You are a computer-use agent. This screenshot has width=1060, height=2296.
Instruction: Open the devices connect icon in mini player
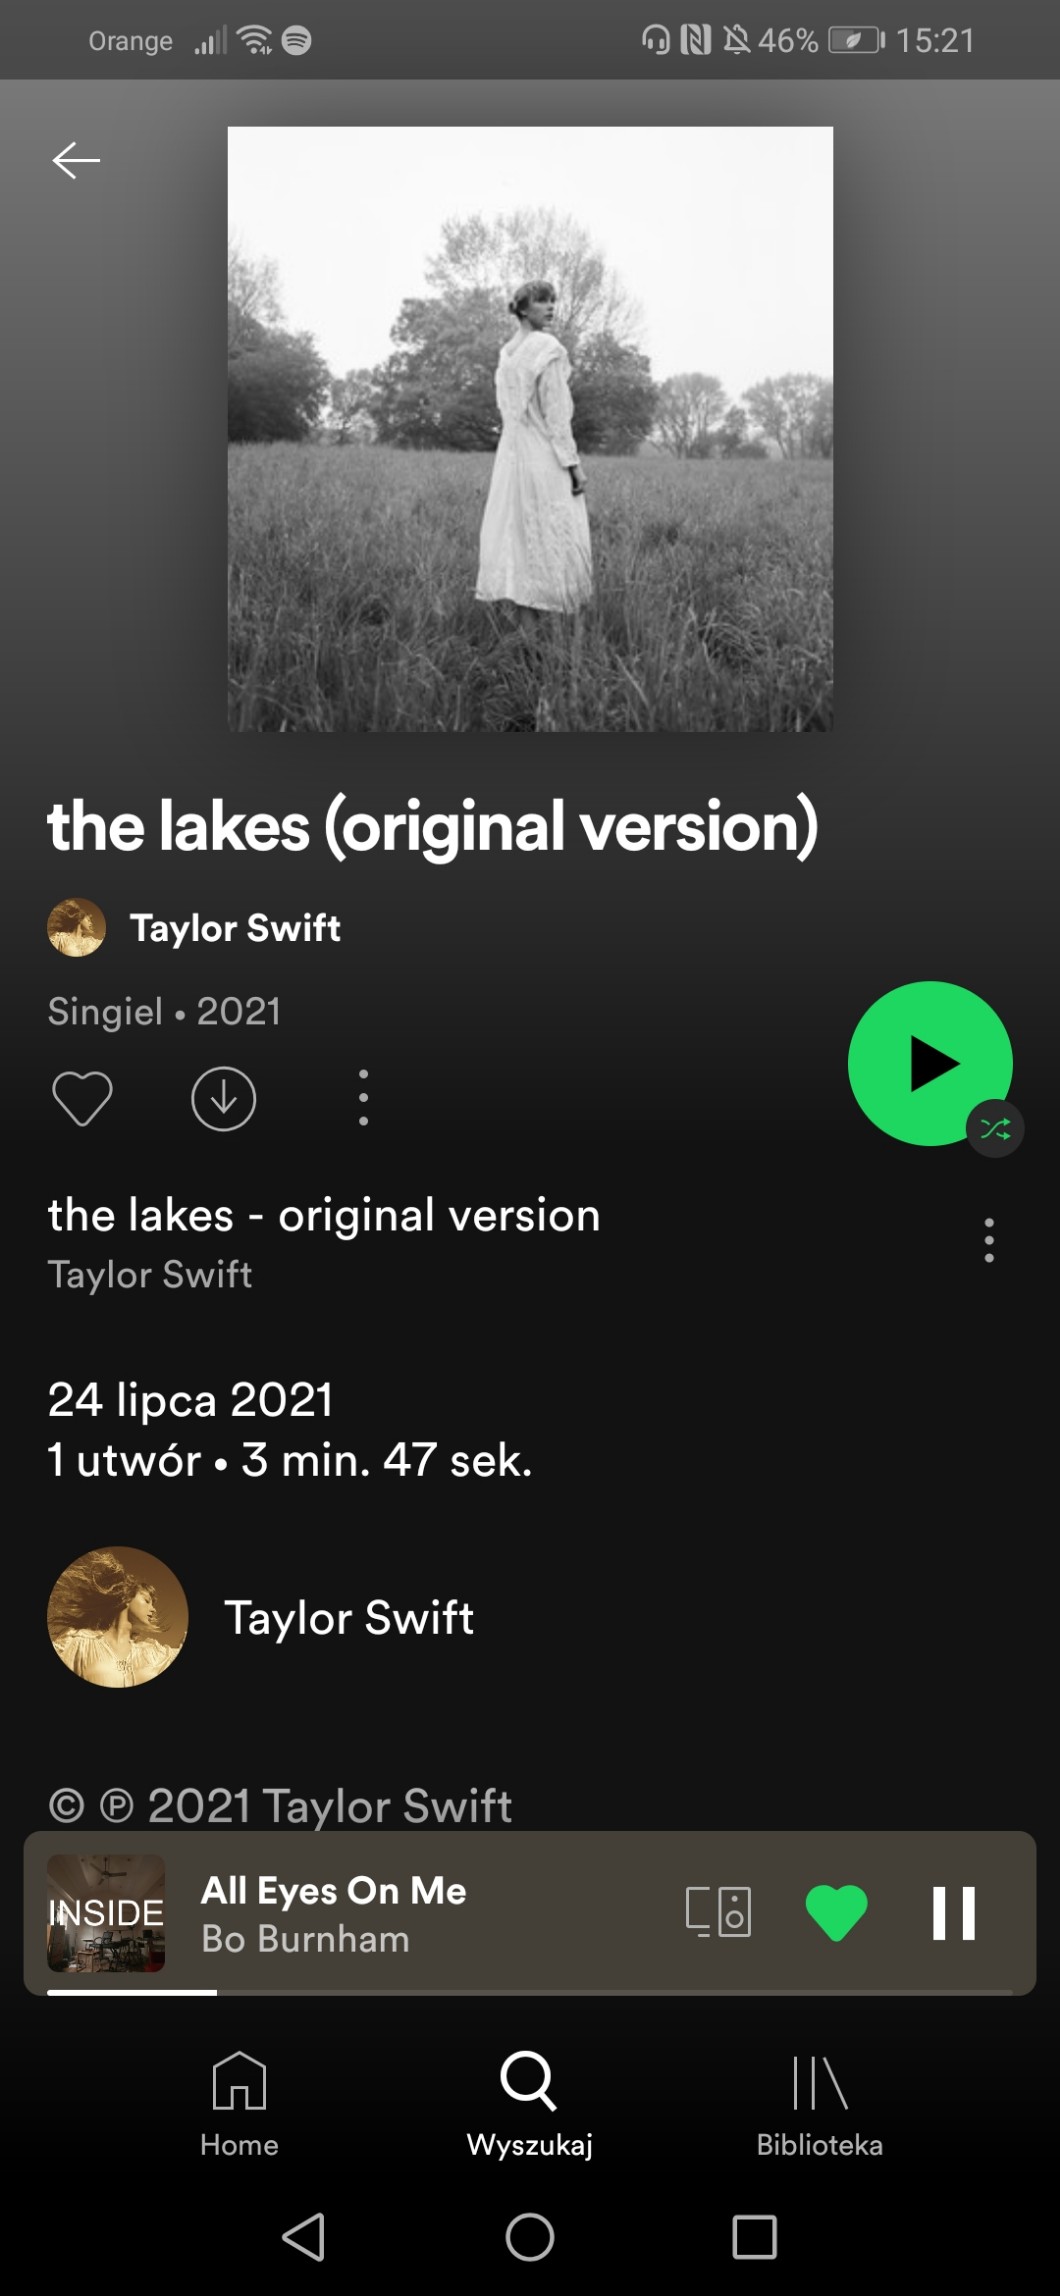tap(718, 1912)
